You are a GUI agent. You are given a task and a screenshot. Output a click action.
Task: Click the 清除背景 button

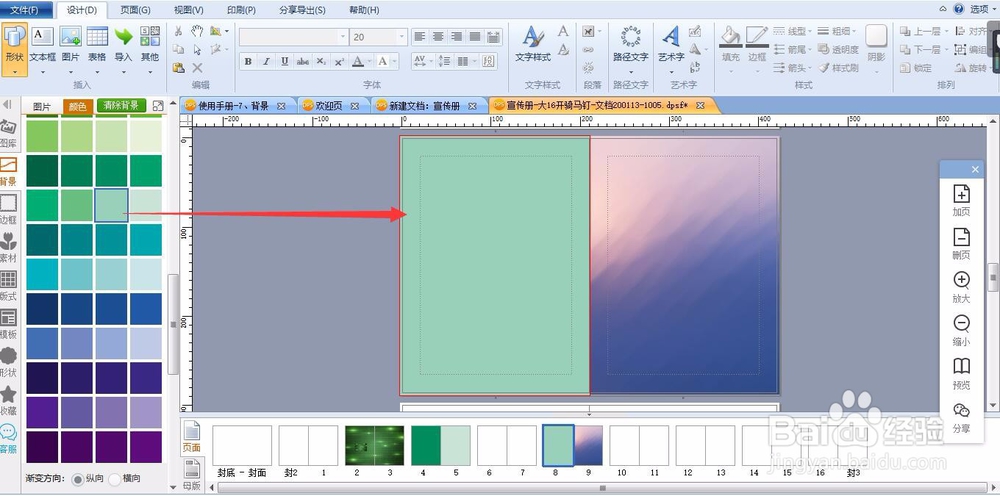[121, 106]
